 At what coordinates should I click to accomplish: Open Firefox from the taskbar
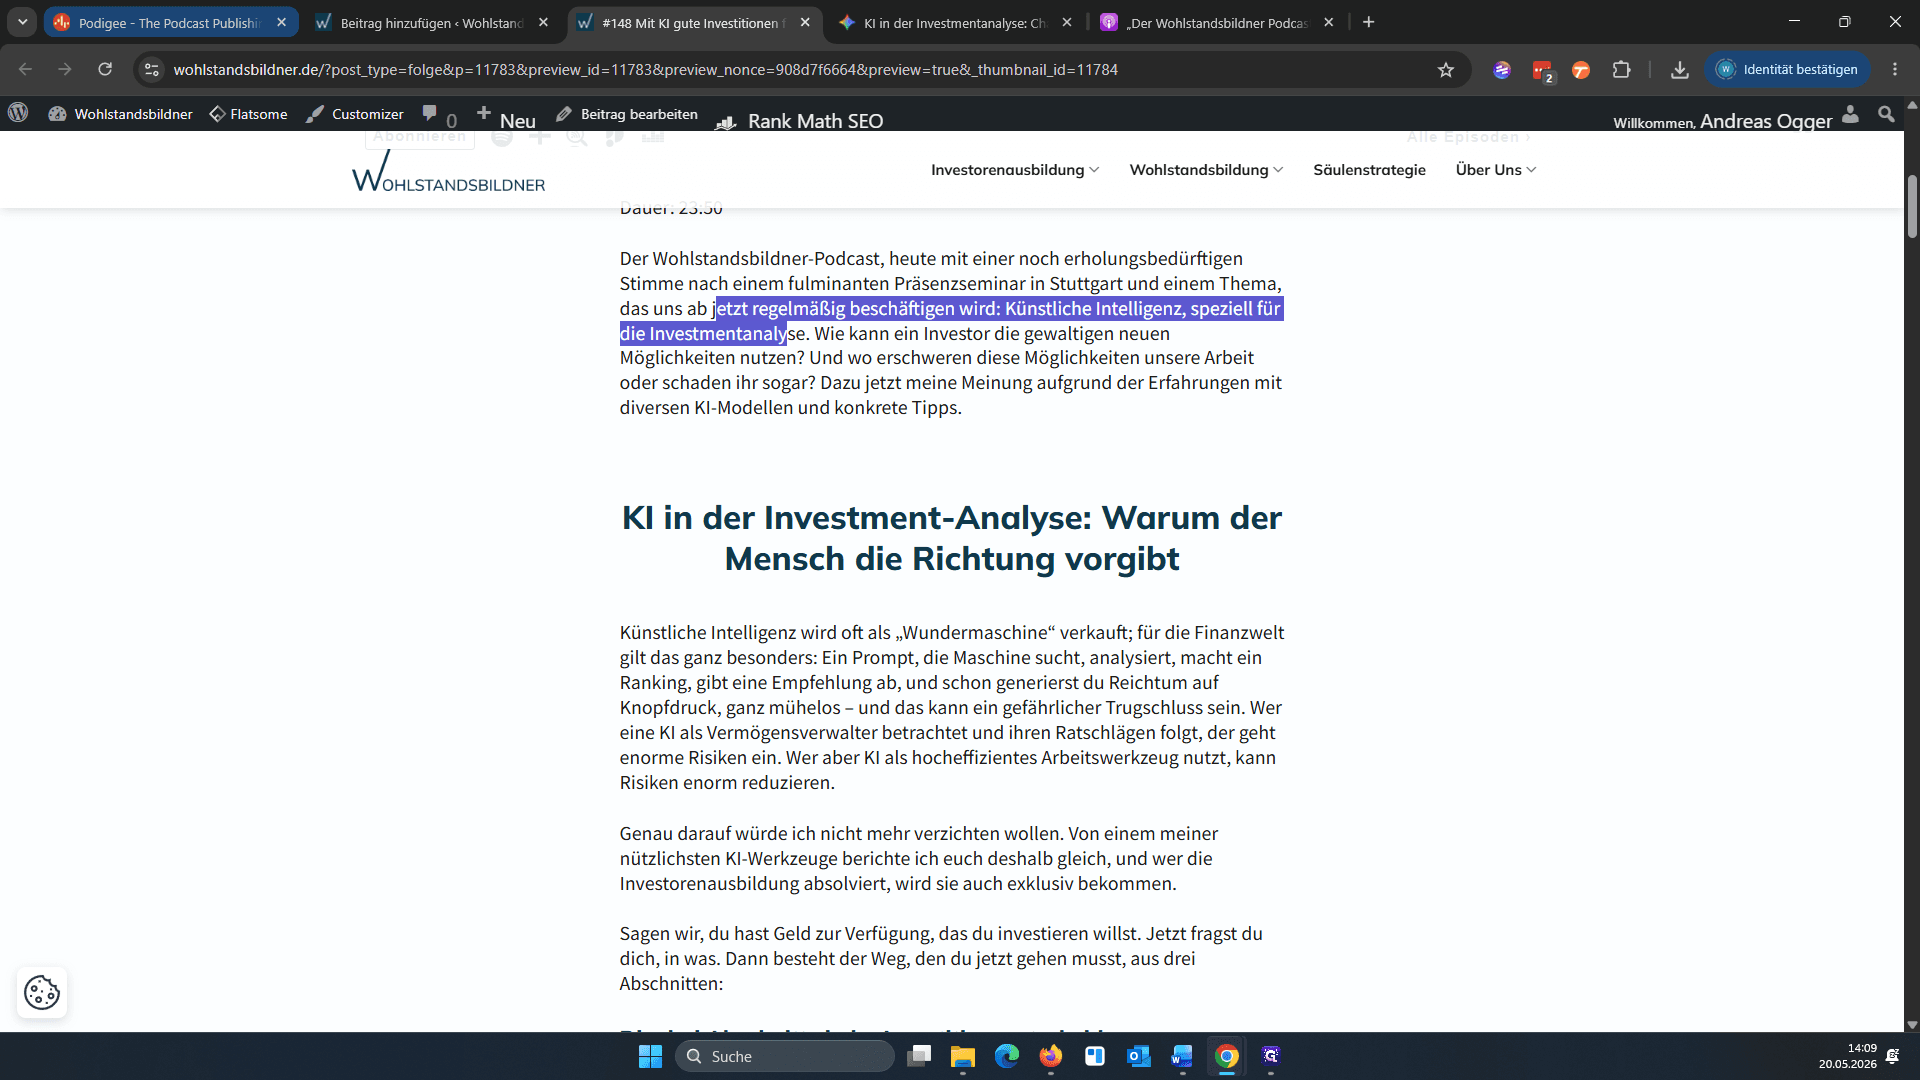(1050, 1056)
